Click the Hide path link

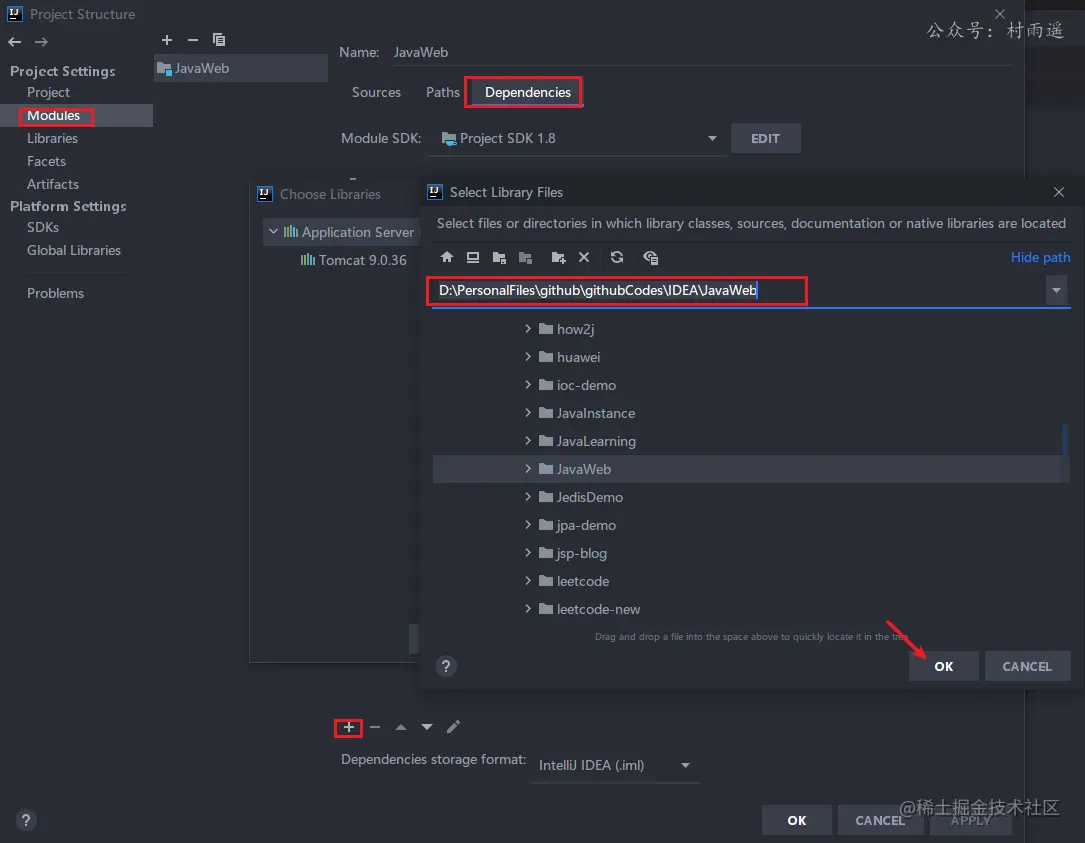(1040, 257)
